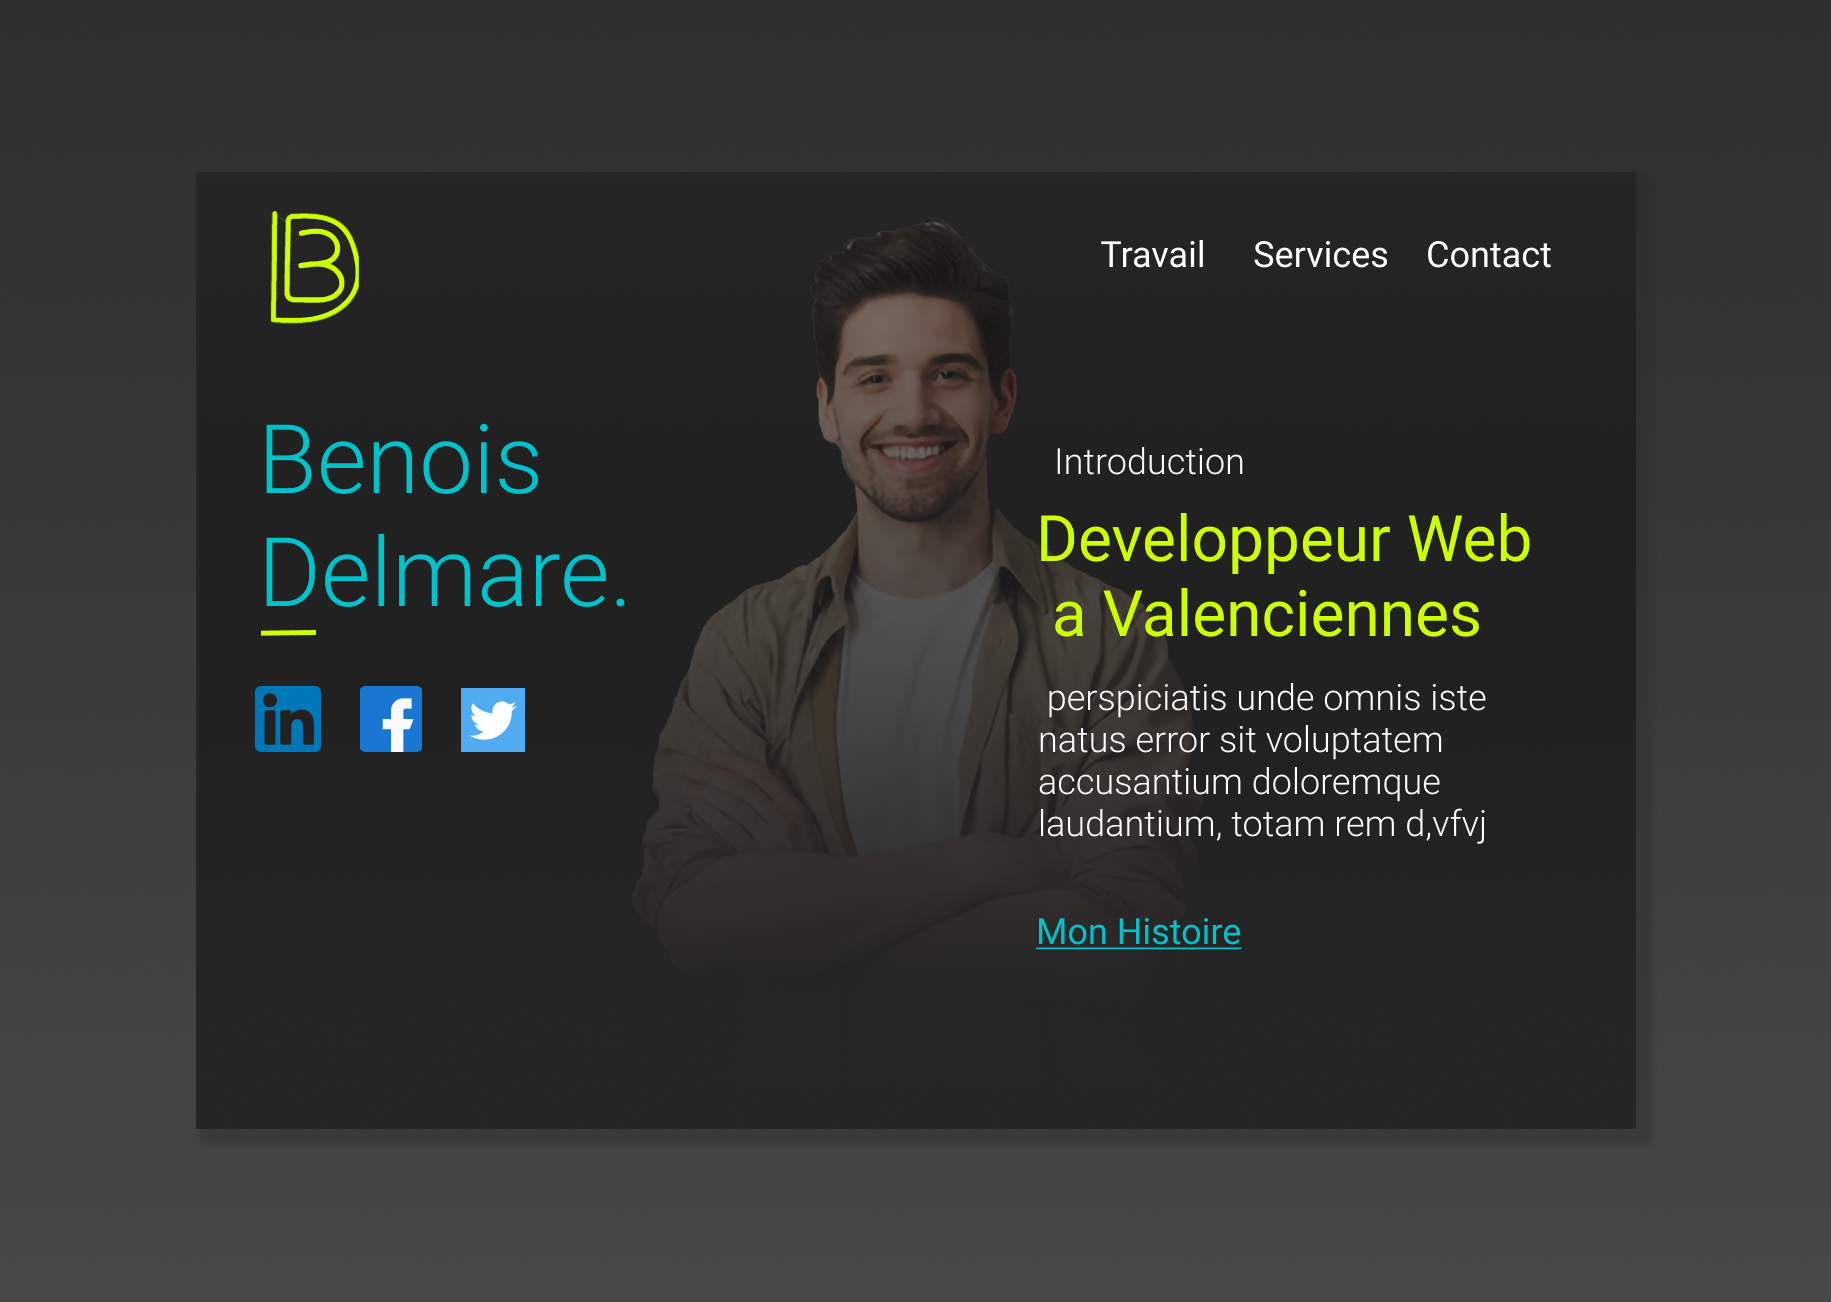Click the a Valenciennes heading line

[x=1266, y=614]
